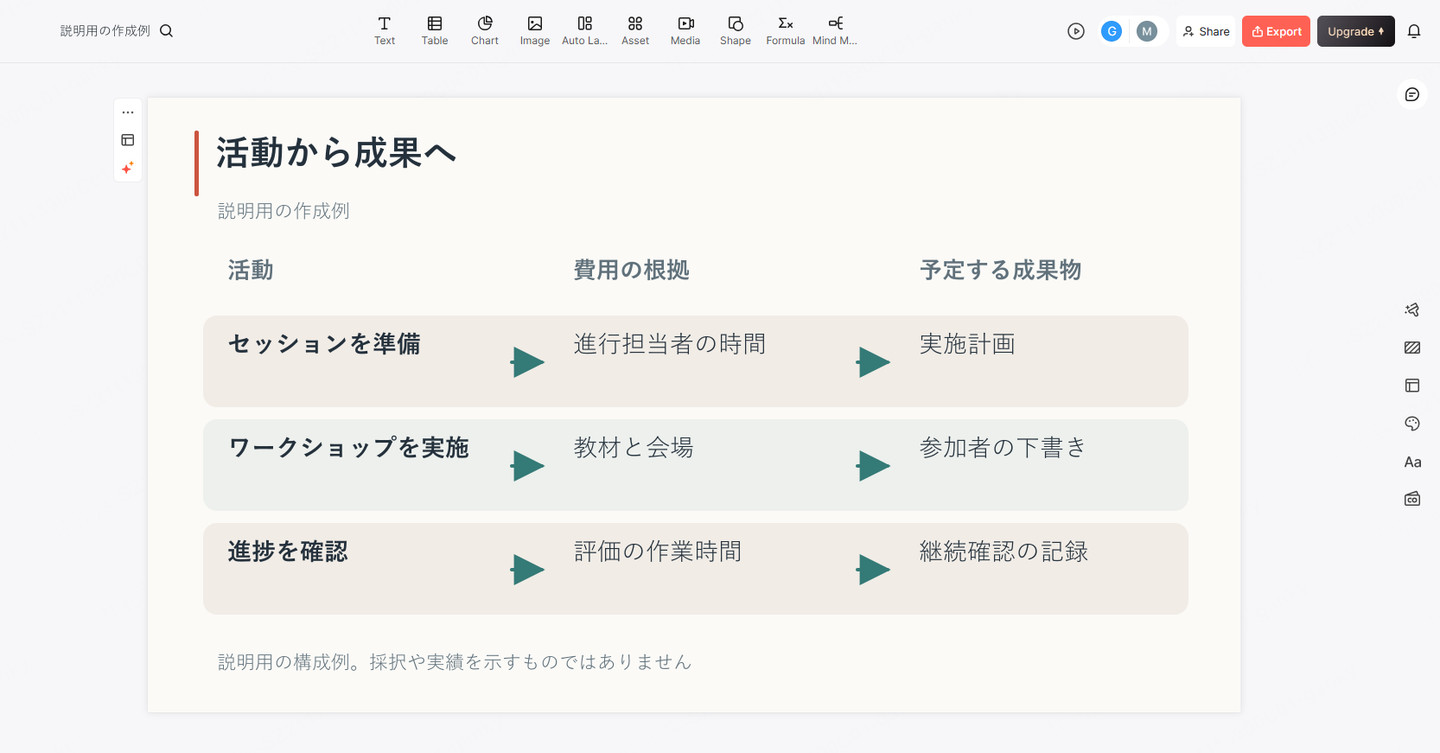Open the magic design wand icon in sidebar
The width and height of the screenshot is (1440, 753).
click(1412, 310)
